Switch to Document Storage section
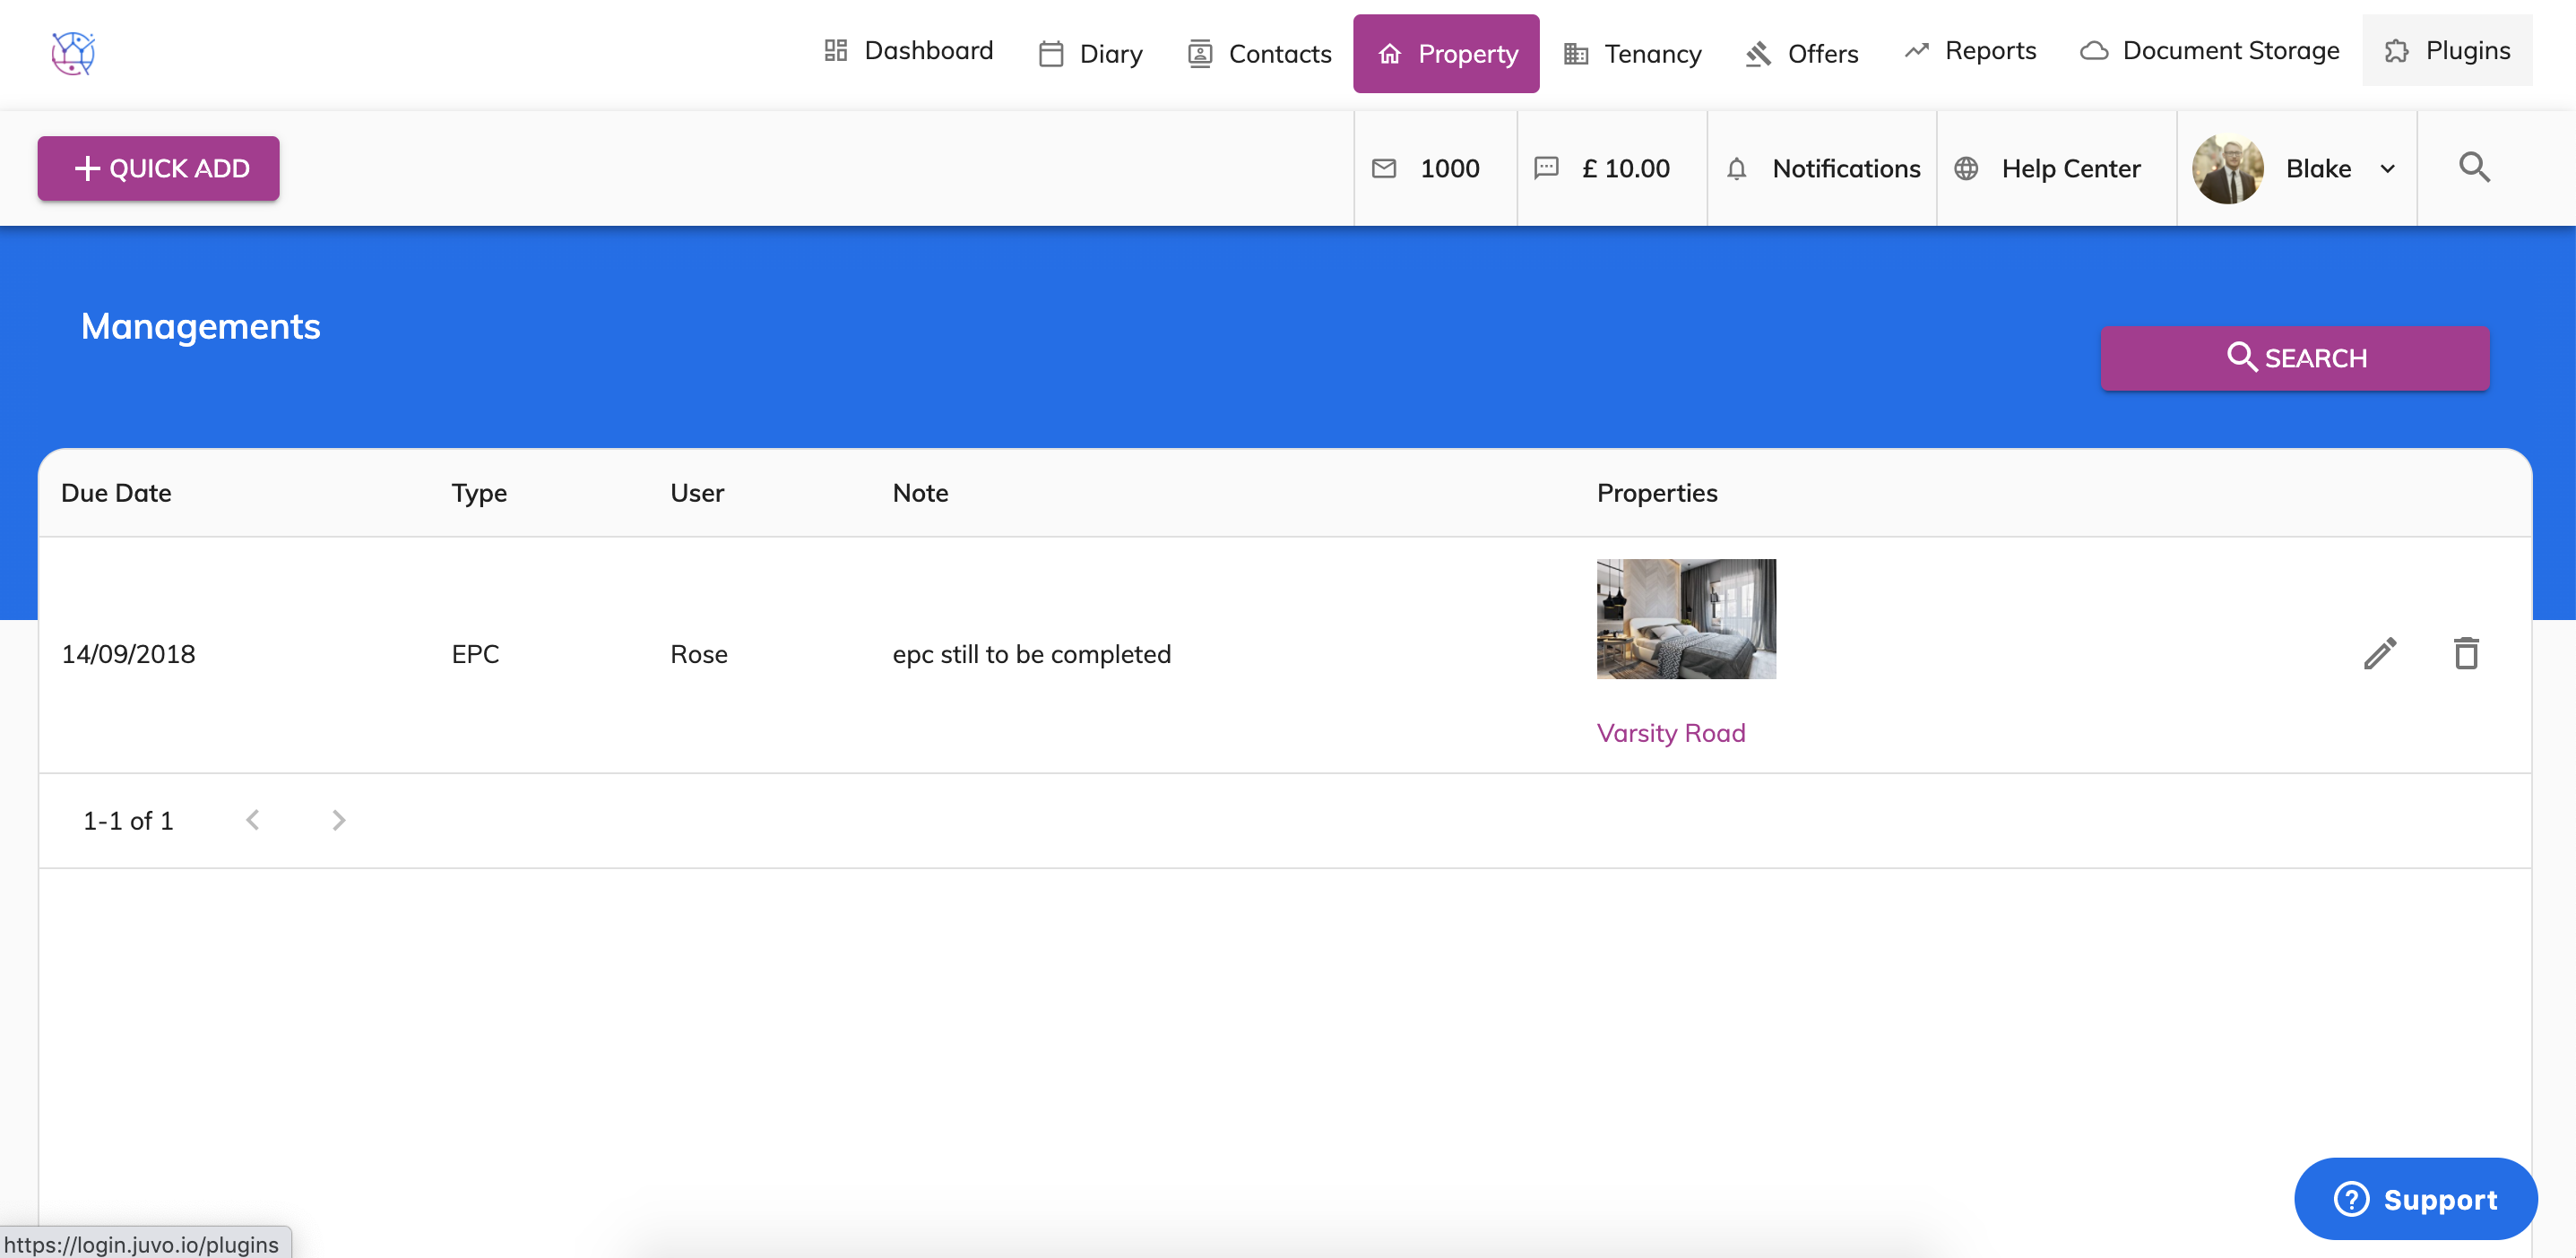This screenshot has width=2576, height=1258. pyautogui.click(x=2210, y=51)
